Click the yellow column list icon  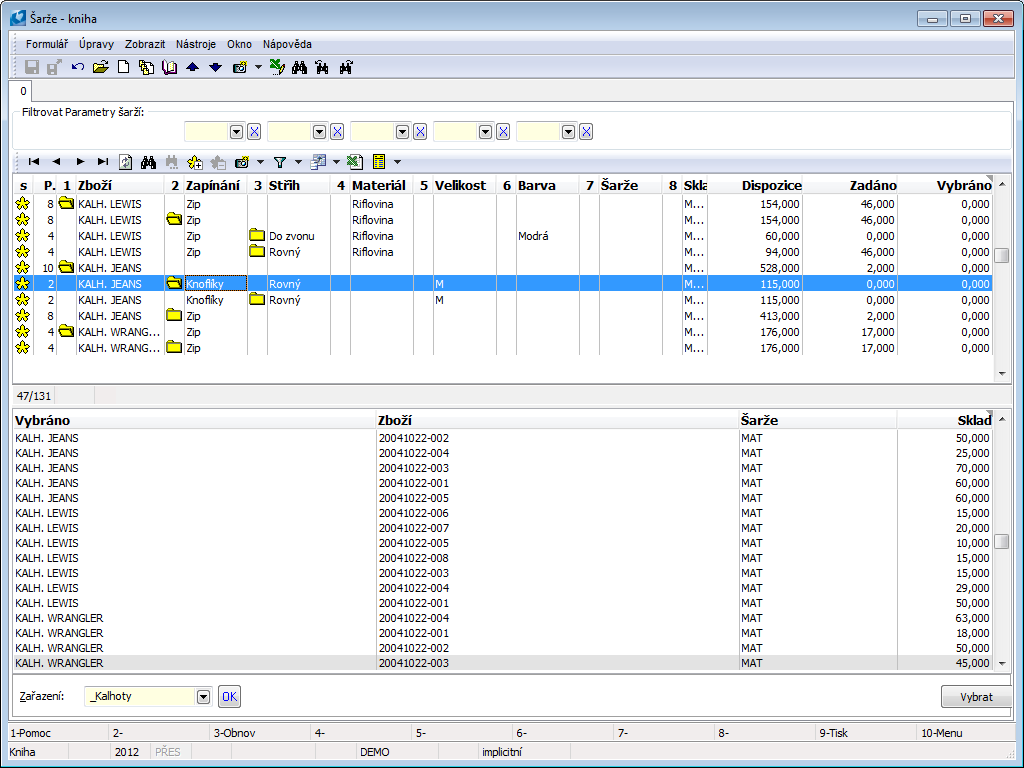click(x=379, y=161)
